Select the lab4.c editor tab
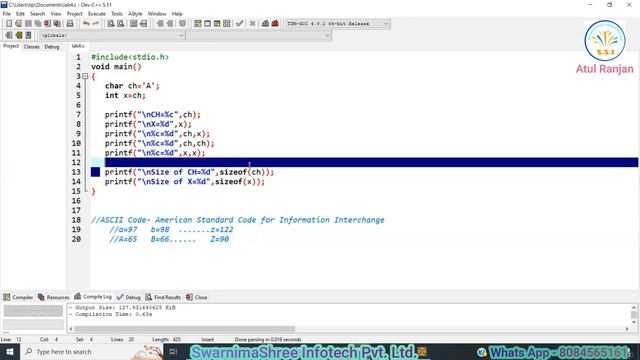 pyautogui.click(x=78, y=46)
